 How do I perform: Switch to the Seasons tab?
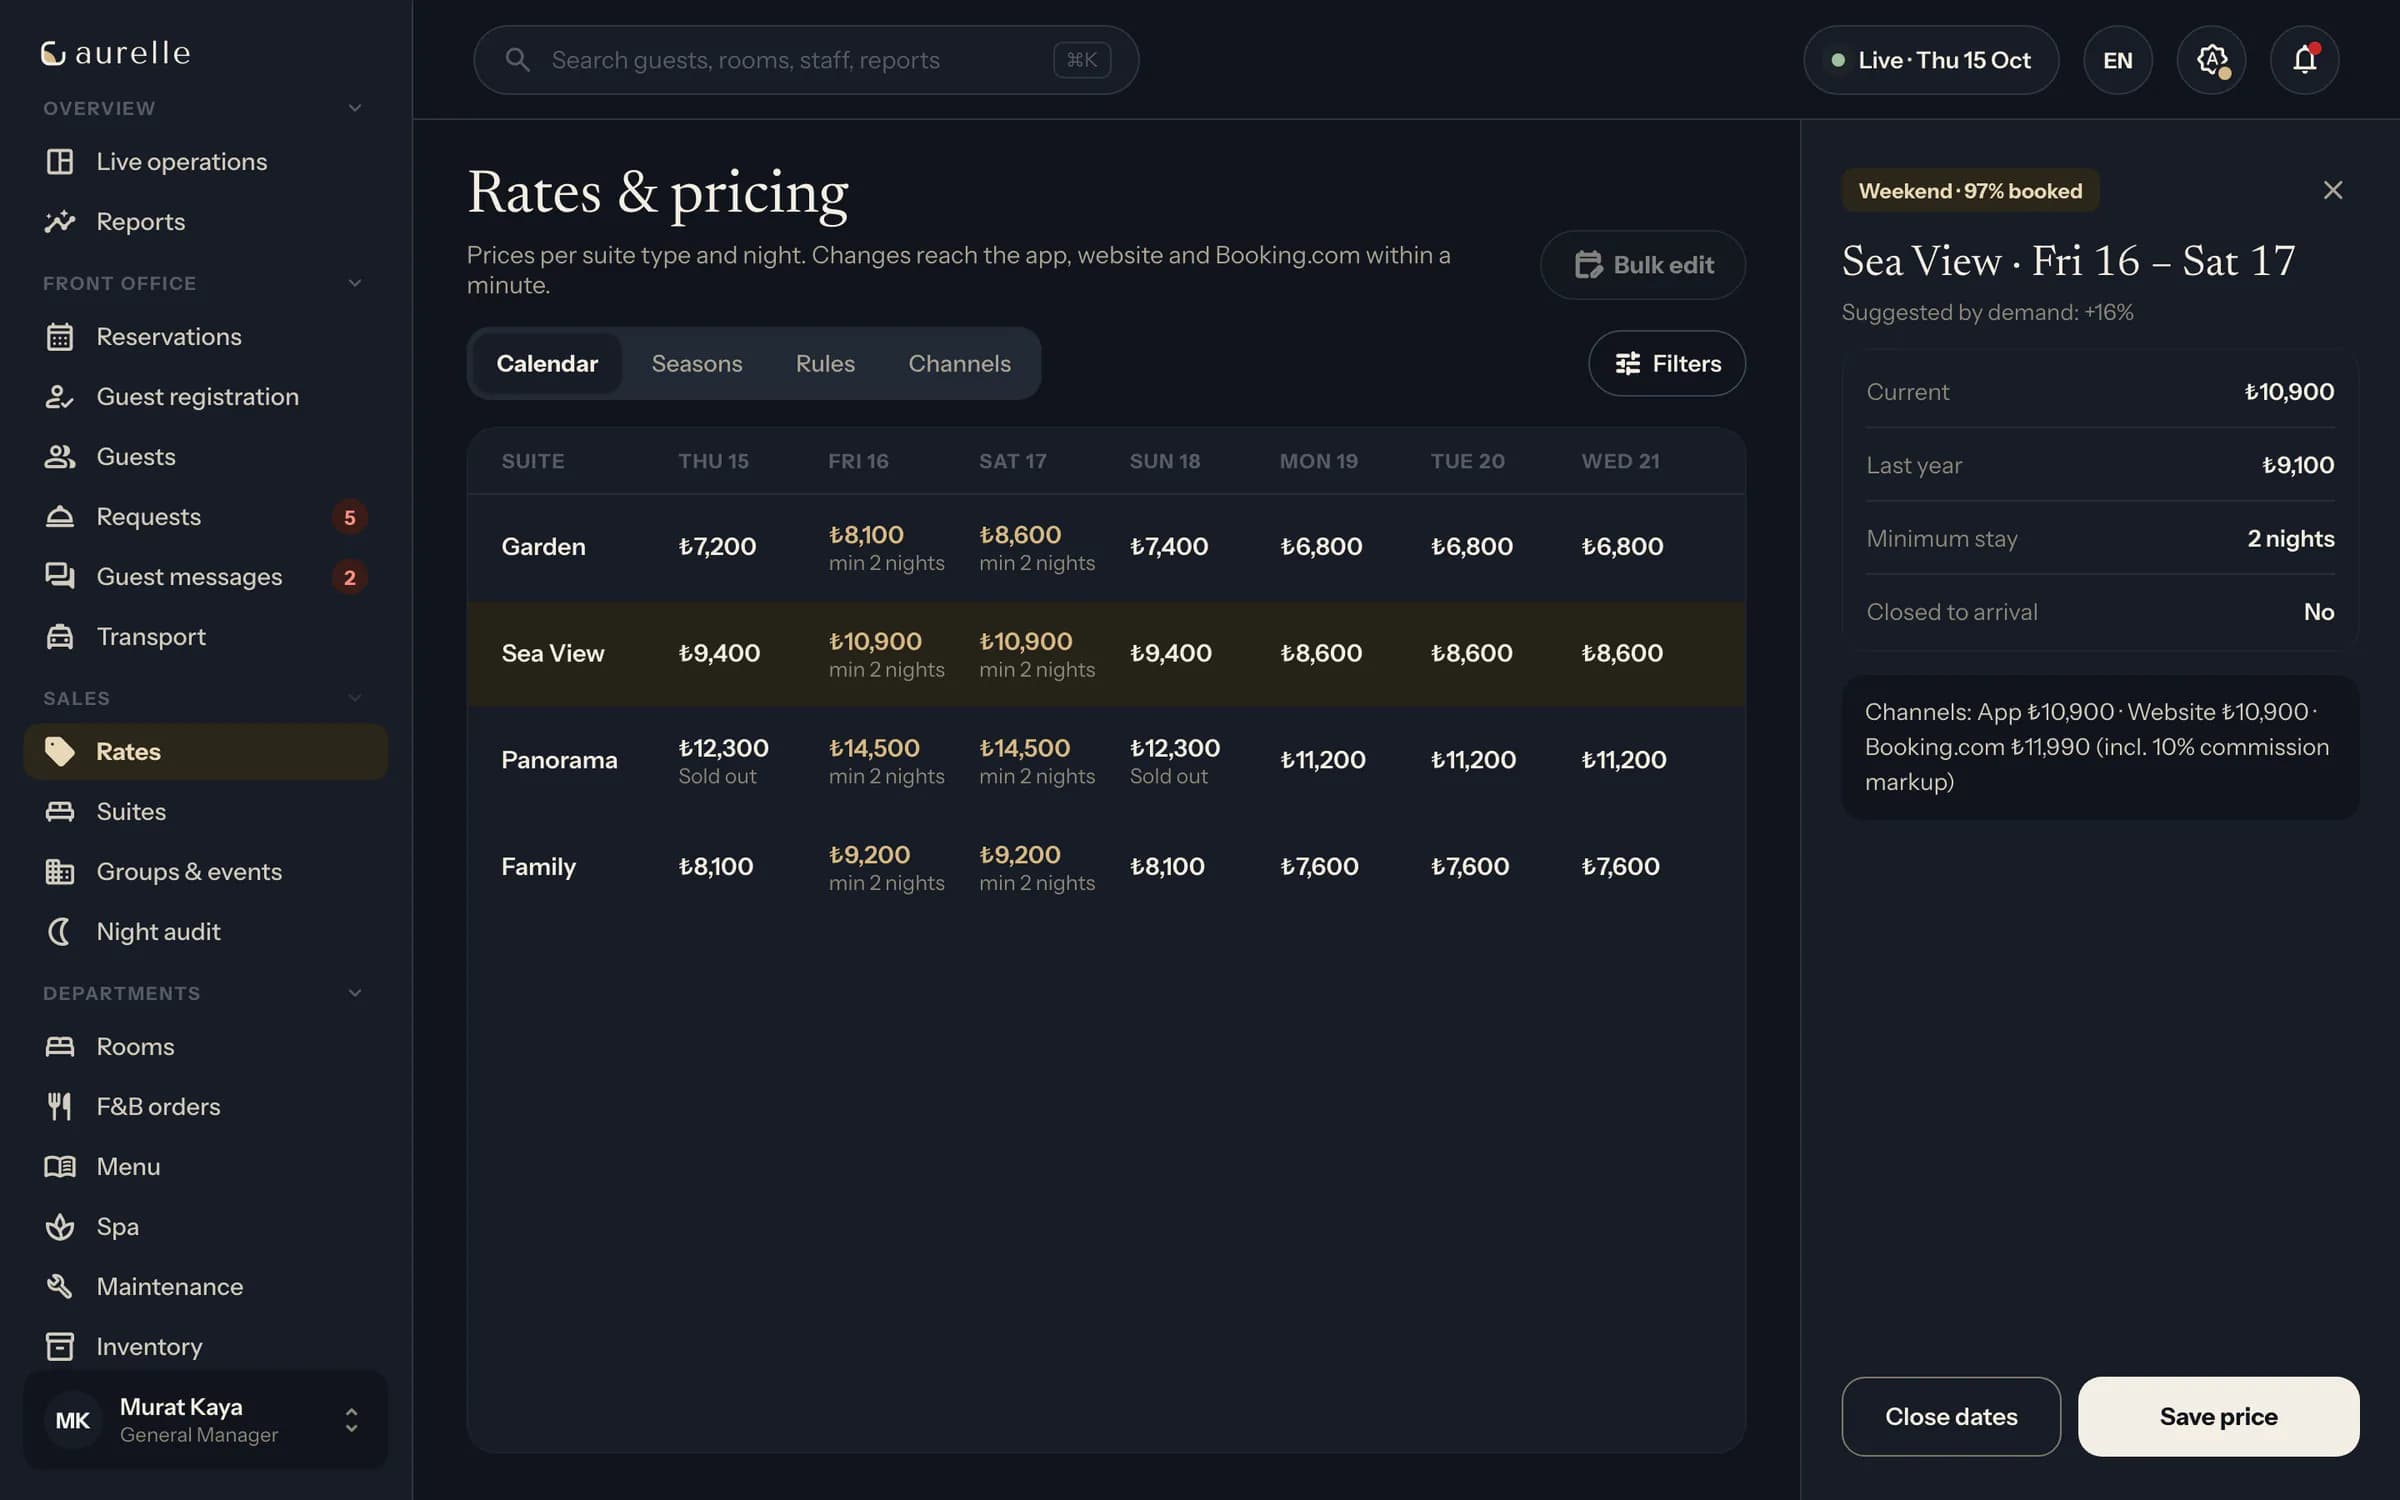click(697, 363)
